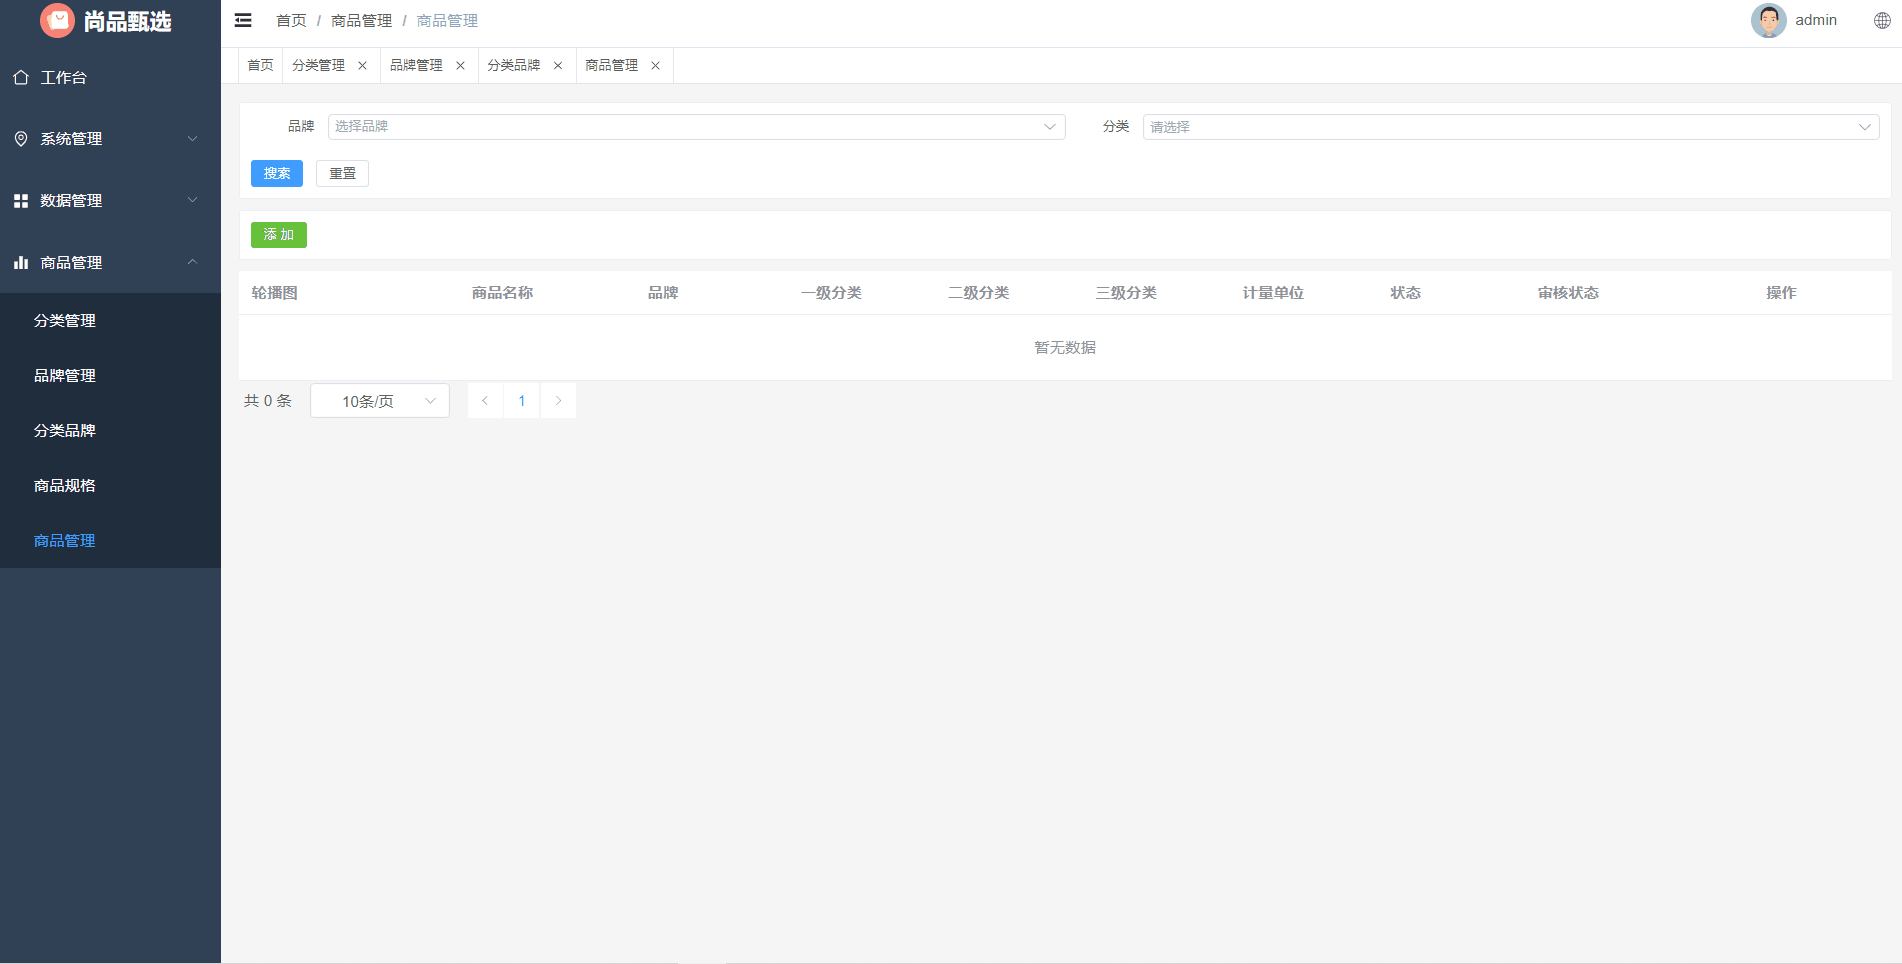The image size is (1902, 964).
Task: Open the language globe icon in top bar
Action: 1881,20
